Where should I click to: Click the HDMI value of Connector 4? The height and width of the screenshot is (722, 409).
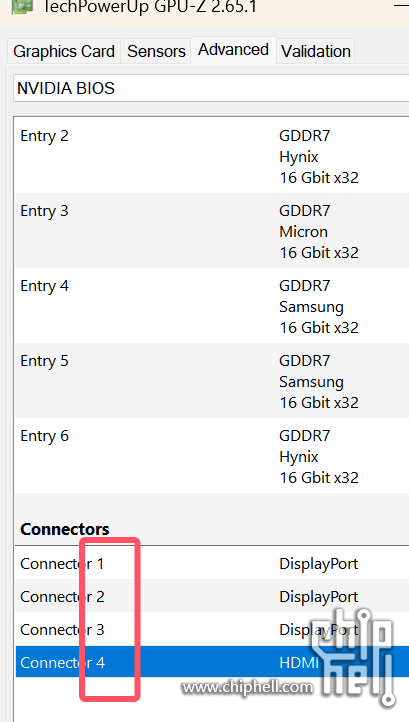click(x=299, y=663)
